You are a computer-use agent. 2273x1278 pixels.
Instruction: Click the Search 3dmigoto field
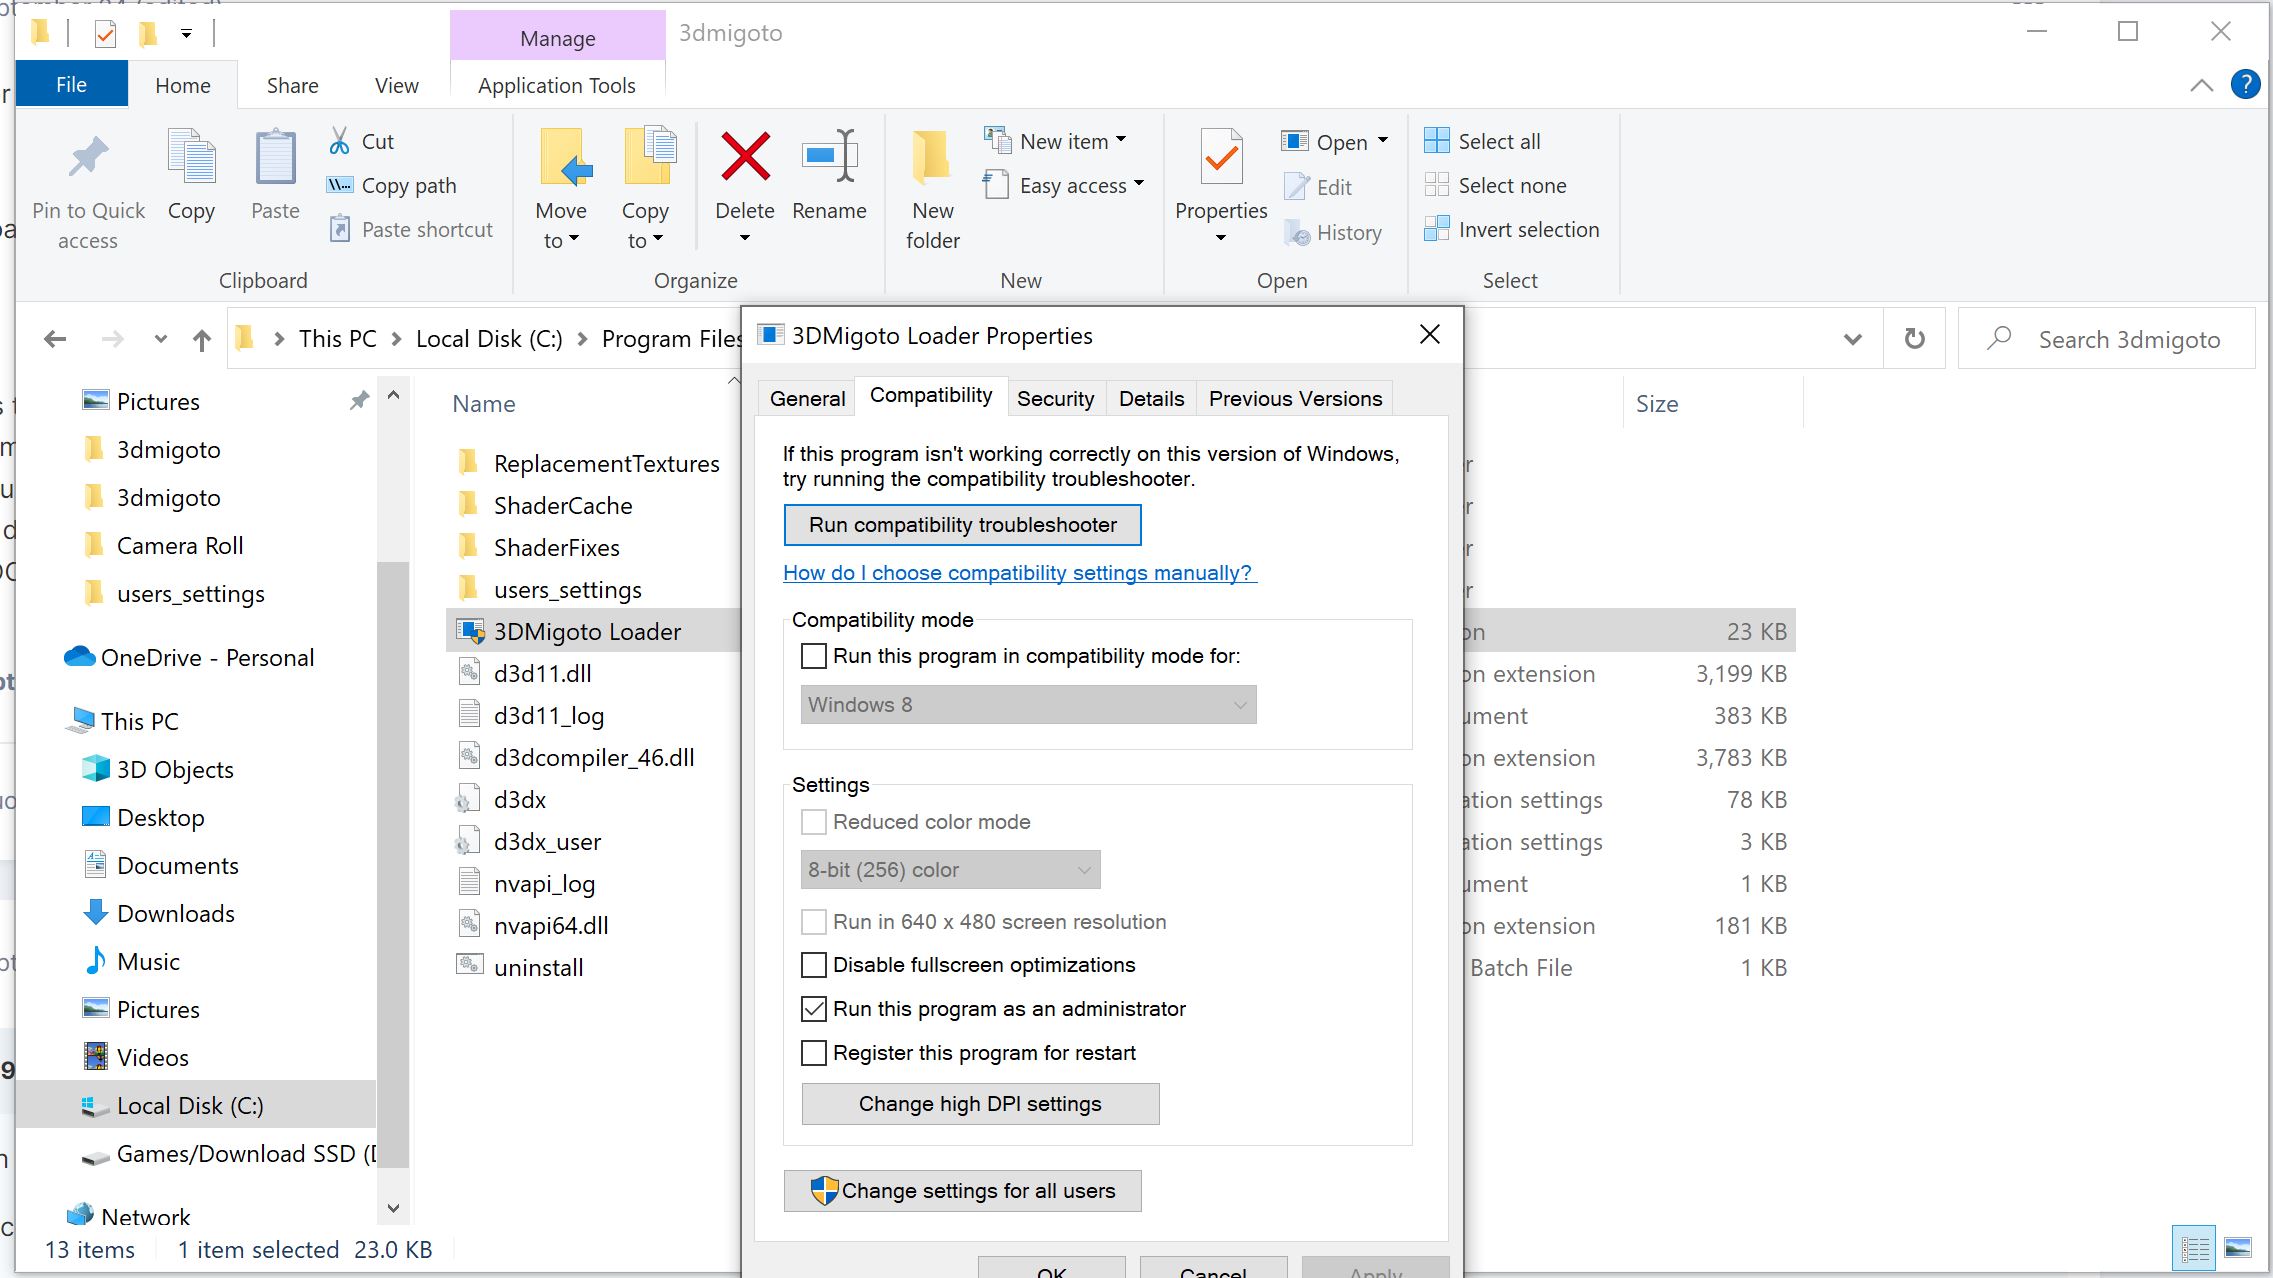click(2107, 339)
